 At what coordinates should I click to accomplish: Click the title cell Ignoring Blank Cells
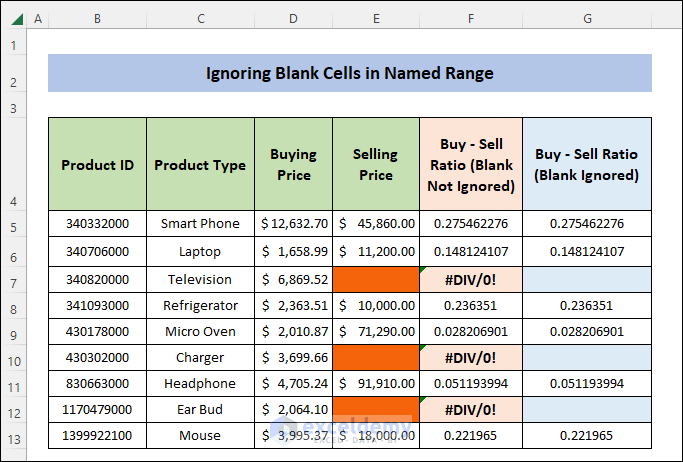(350, 73)
